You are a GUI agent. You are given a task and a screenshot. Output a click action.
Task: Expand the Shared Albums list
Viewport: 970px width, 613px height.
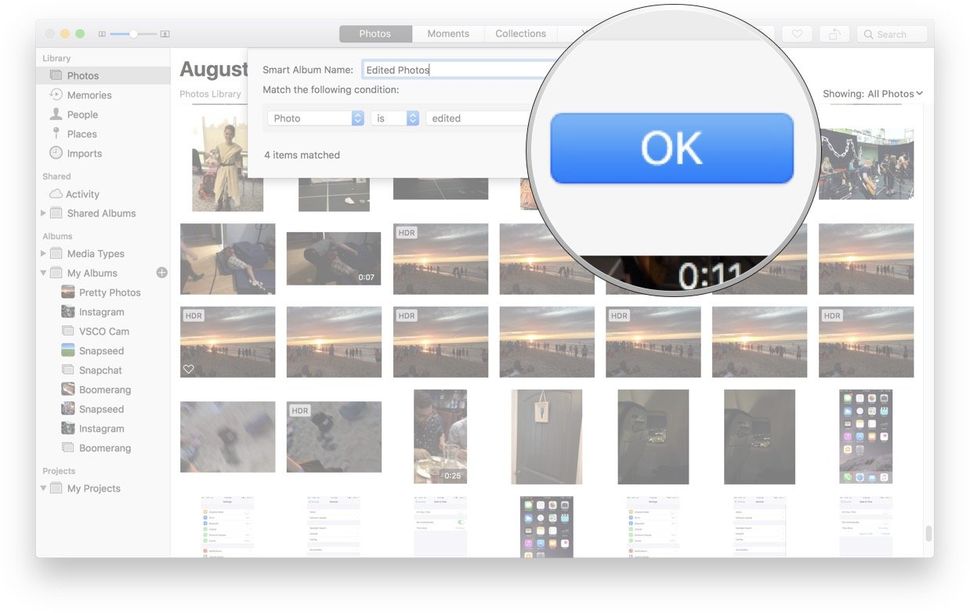pyautogui.click(x=43, y=213)
